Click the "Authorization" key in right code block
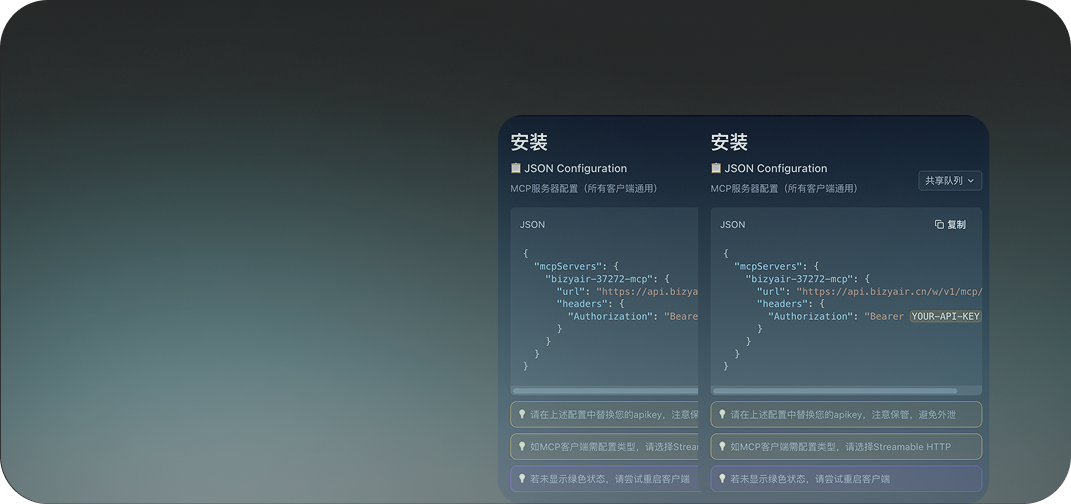 809,316
